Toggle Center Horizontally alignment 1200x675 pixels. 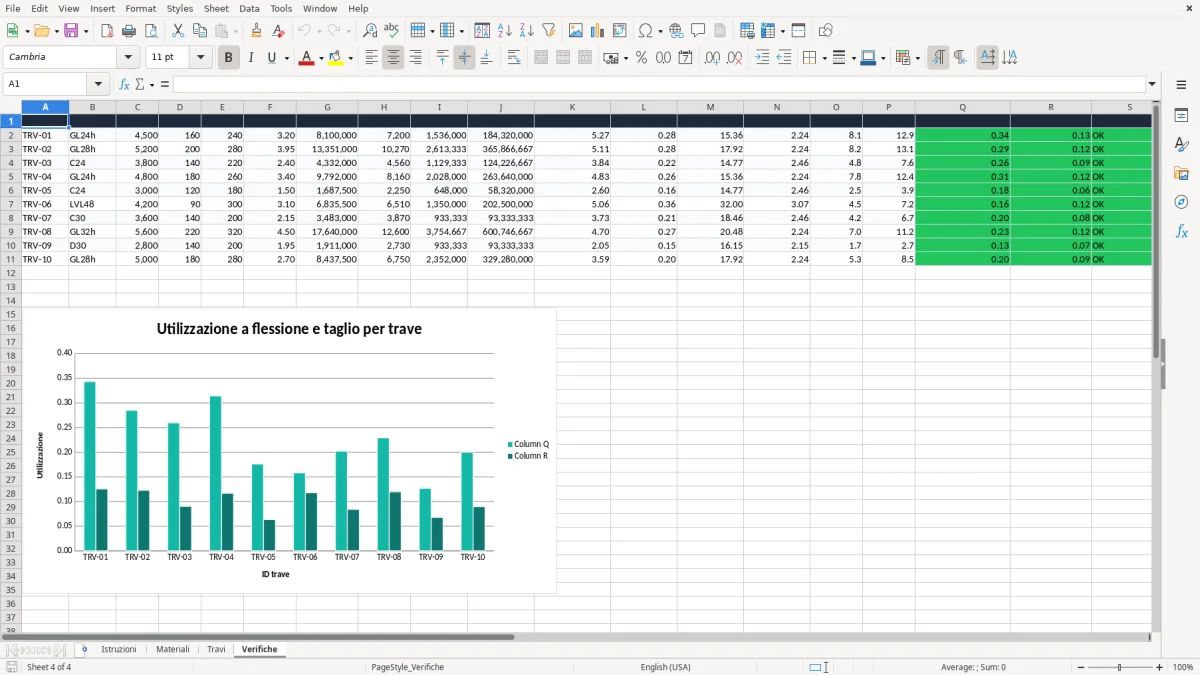(394, 58)
